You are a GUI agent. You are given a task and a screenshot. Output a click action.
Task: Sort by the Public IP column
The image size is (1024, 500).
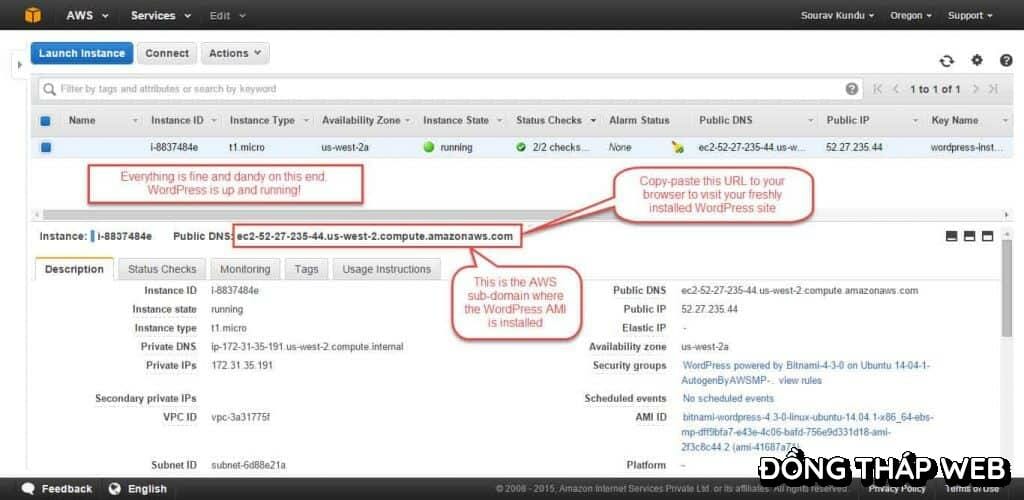(x=847, y=120)
